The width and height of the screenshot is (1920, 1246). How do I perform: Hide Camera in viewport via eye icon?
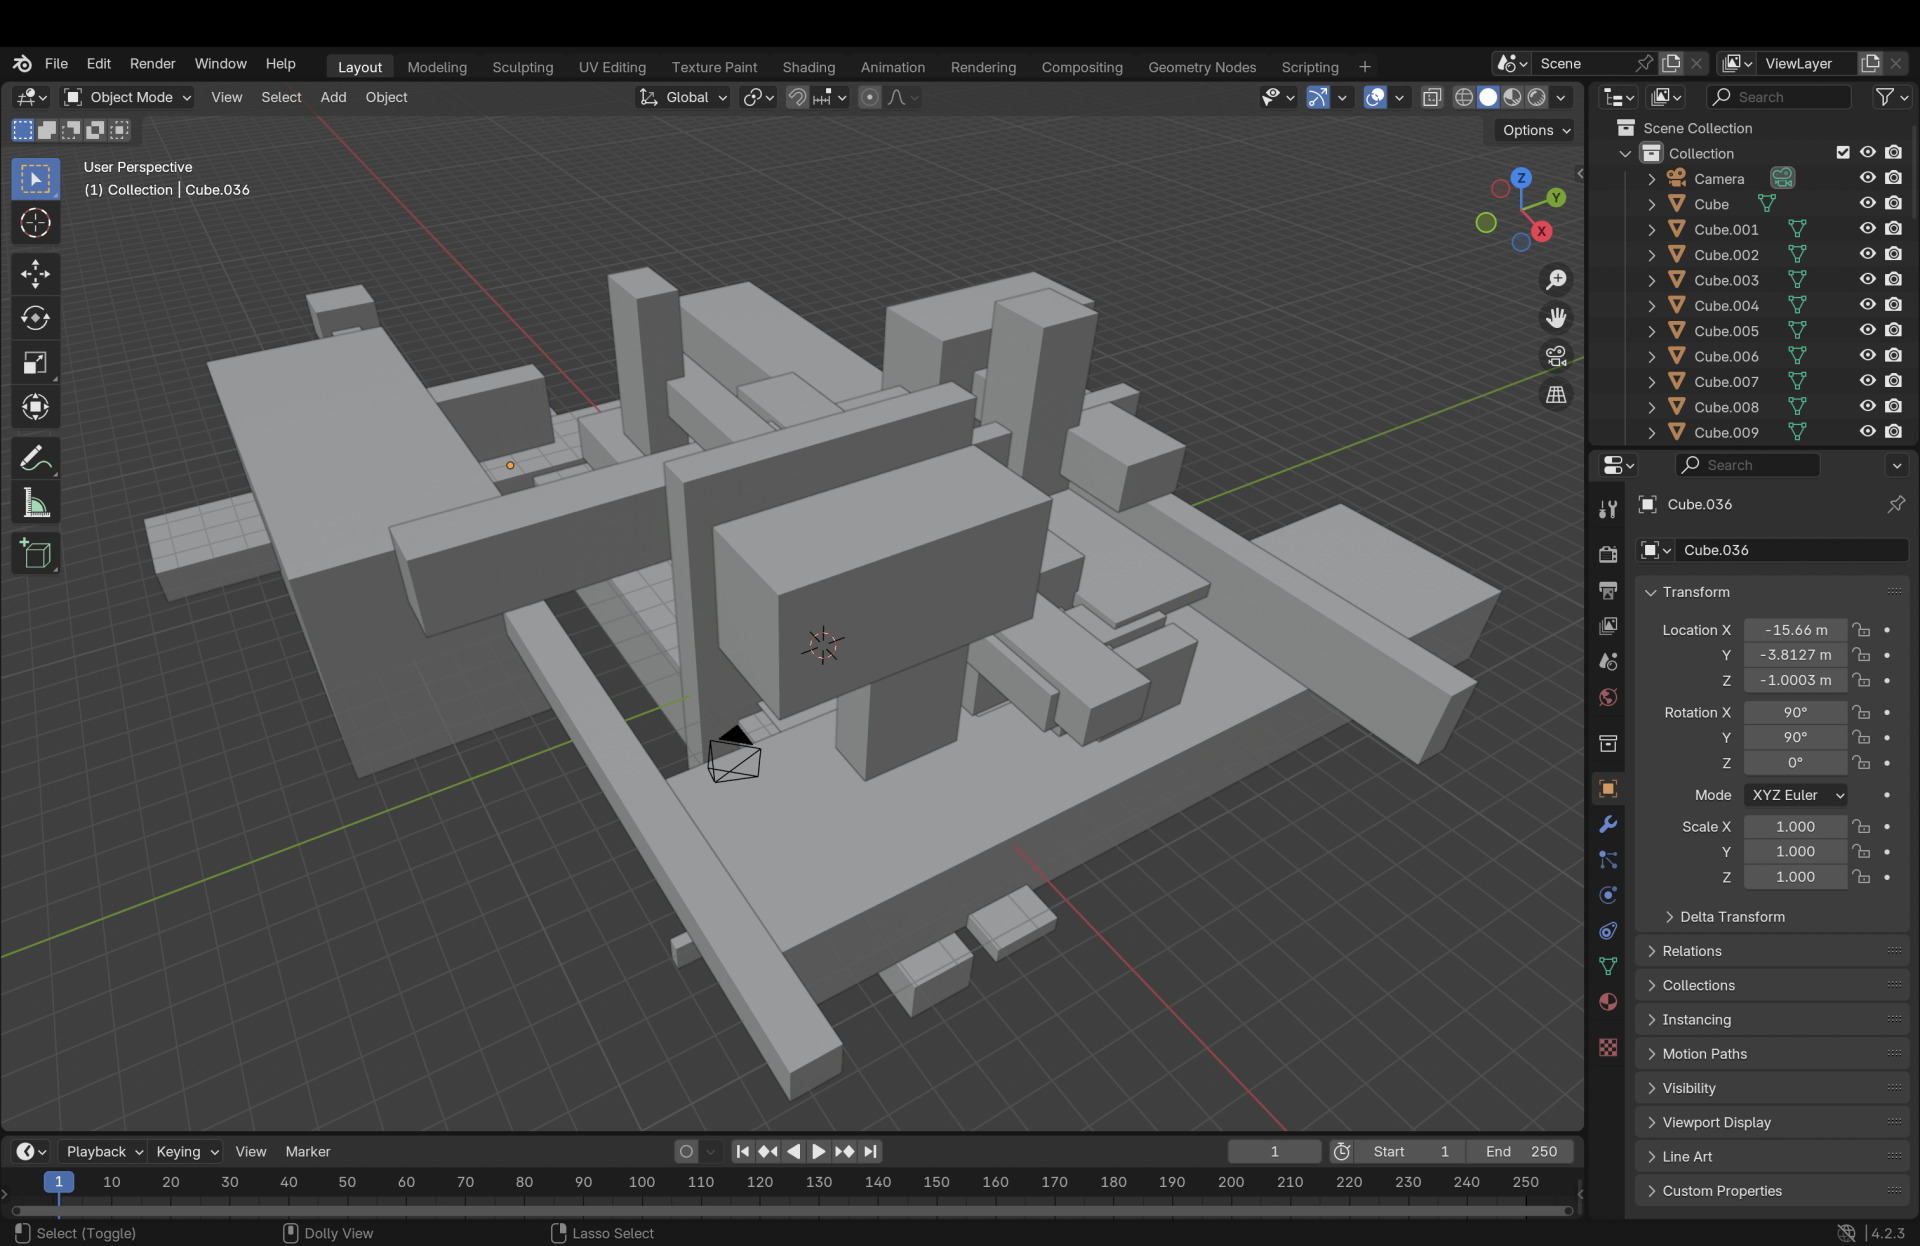tap(1867, 178)
